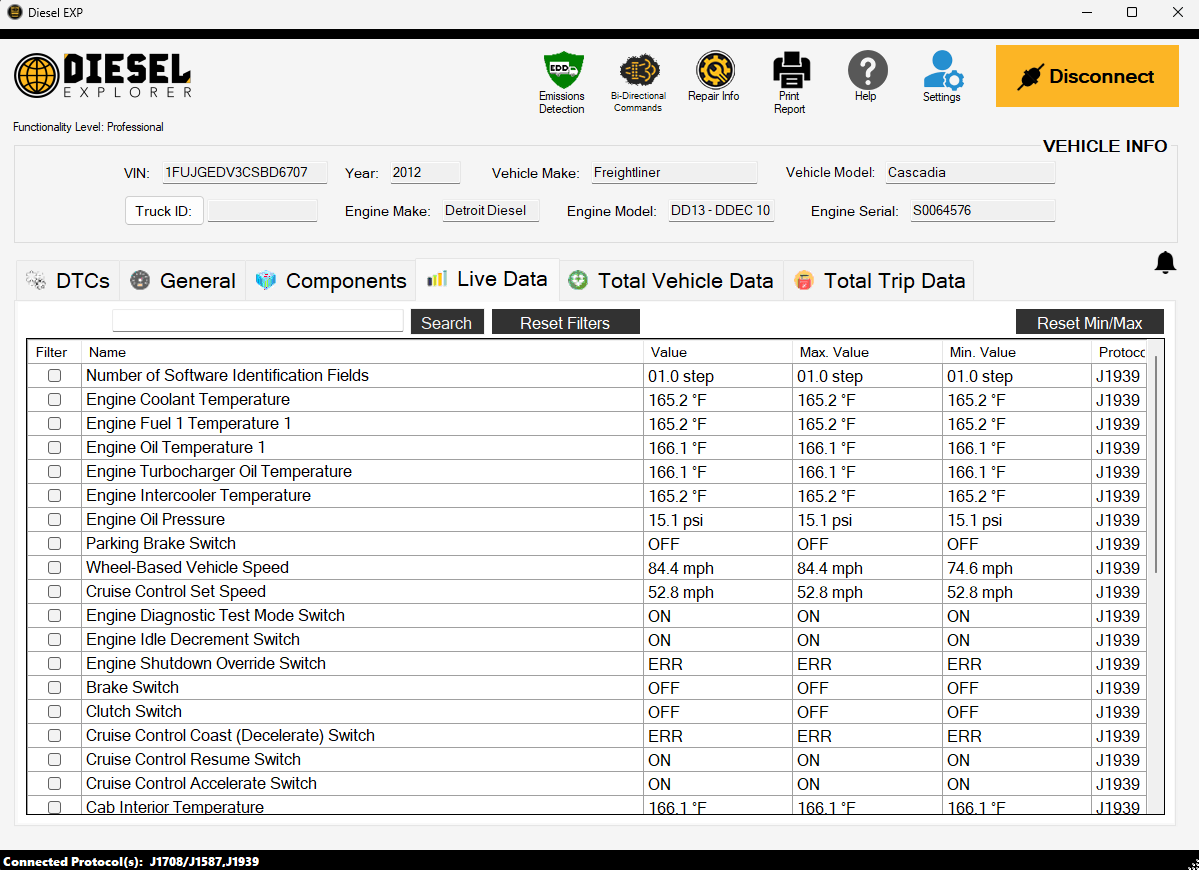Check filter for Brake Switch
The width and height of the screenshot is (1199, 870).
pyautogui.click(x=54, y=687)
